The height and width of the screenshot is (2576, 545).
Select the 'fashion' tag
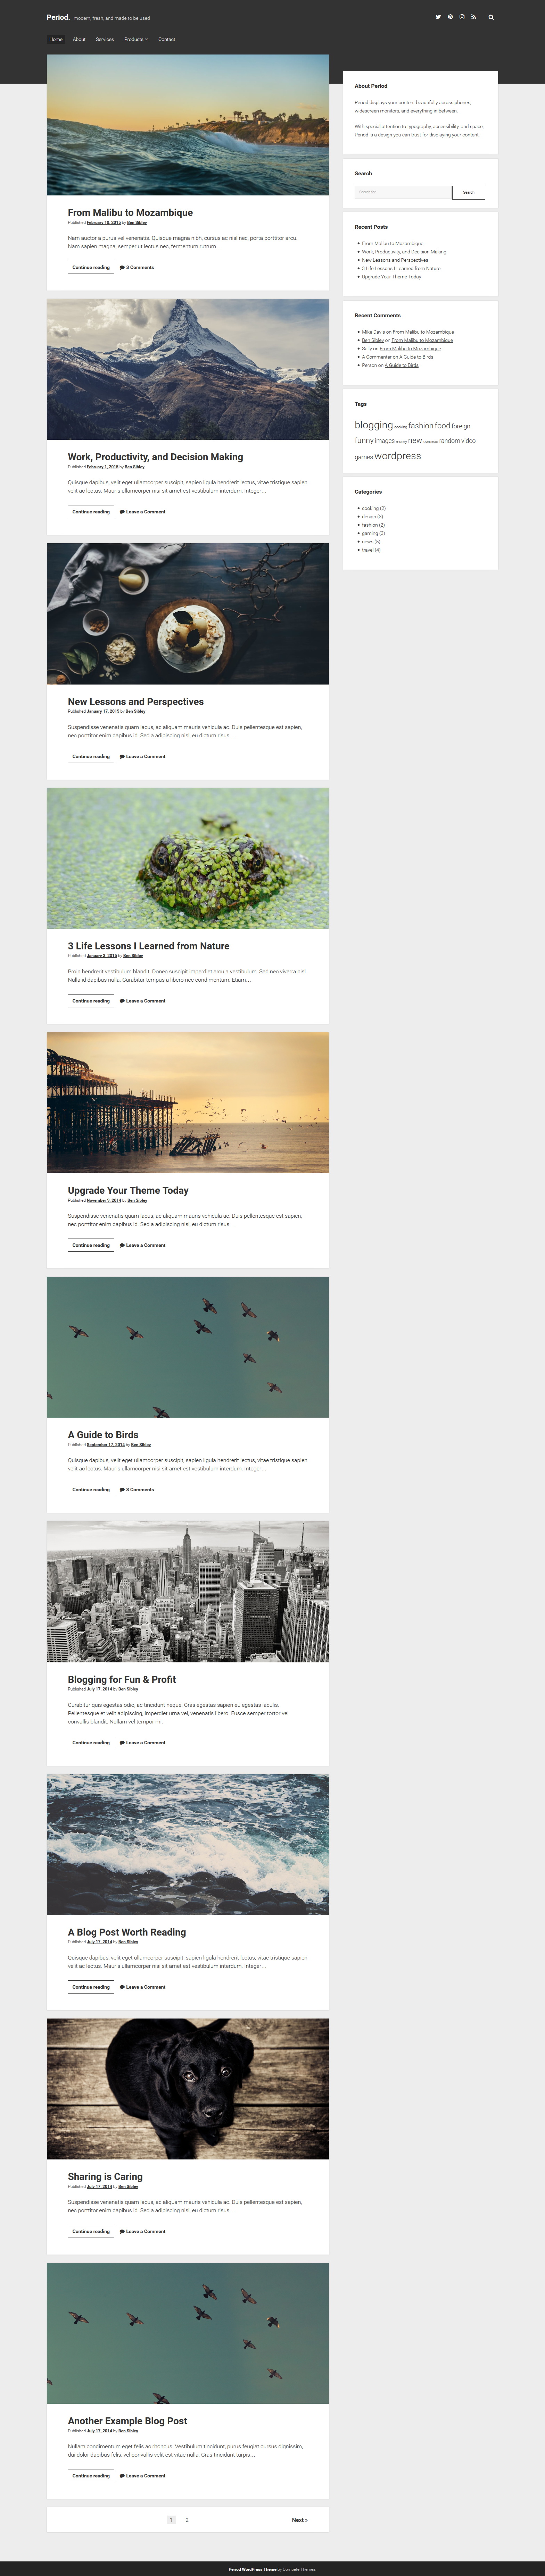(421, 426)
